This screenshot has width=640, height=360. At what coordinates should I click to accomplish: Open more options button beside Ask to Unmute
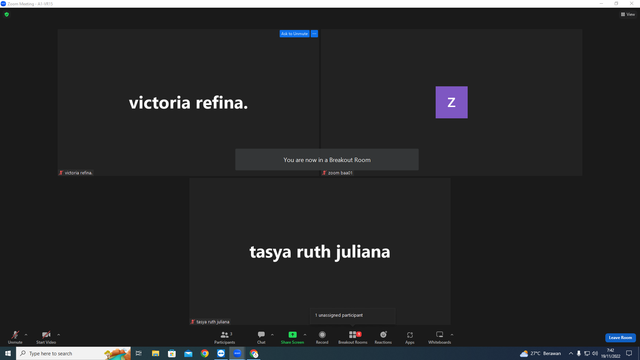point(314,33)
